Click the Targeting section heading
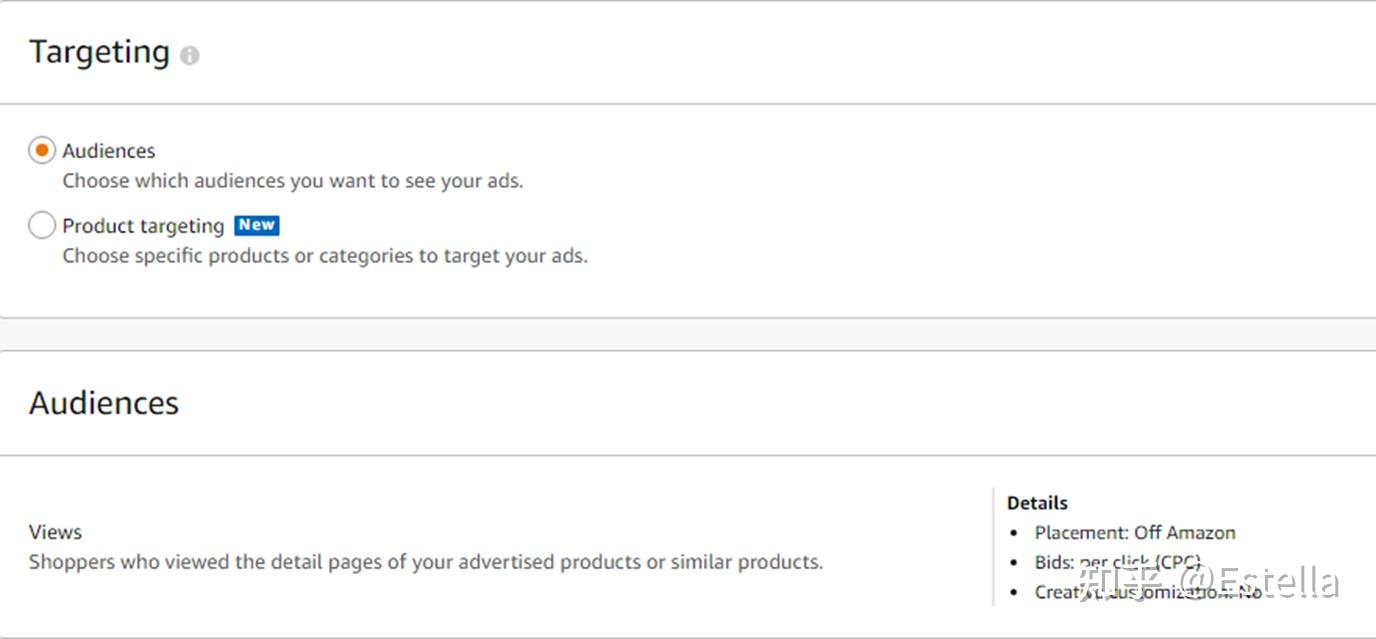 (100, 52)
